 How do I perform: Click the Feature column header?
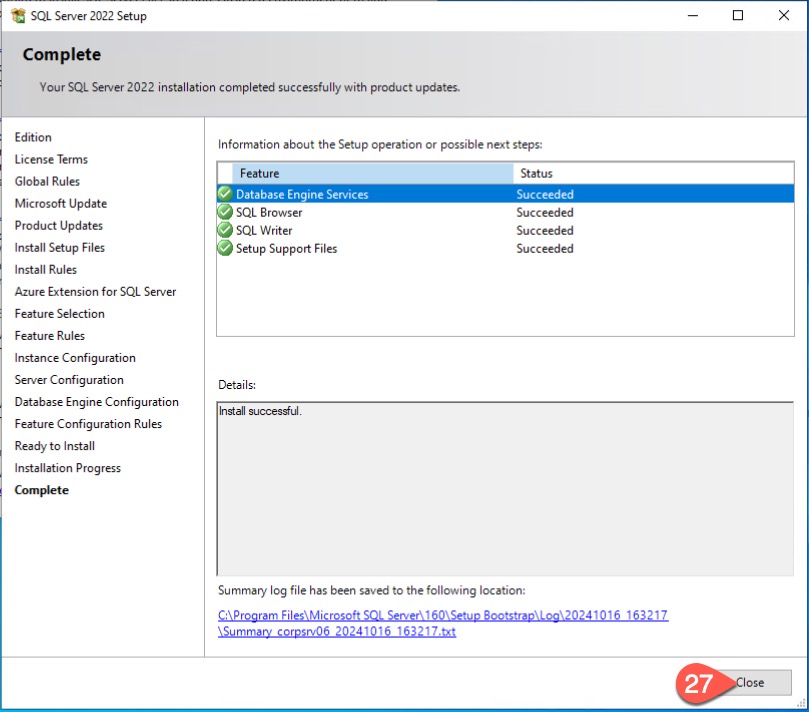point(372,173)
